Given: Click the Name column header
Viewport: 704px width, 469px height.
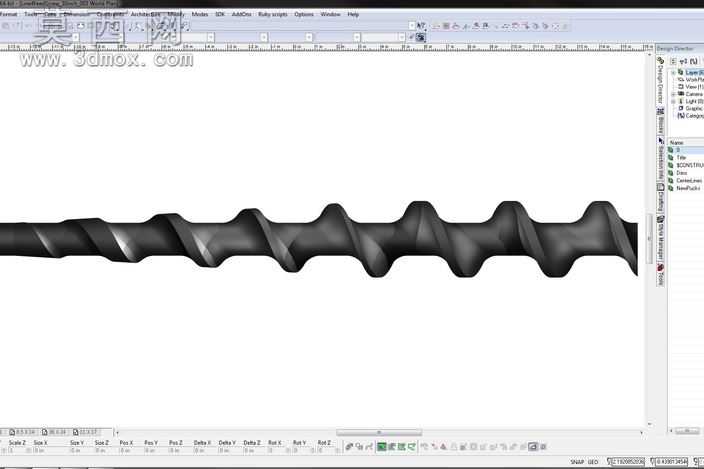Looking at the screenshot, I should pos(686,142).
